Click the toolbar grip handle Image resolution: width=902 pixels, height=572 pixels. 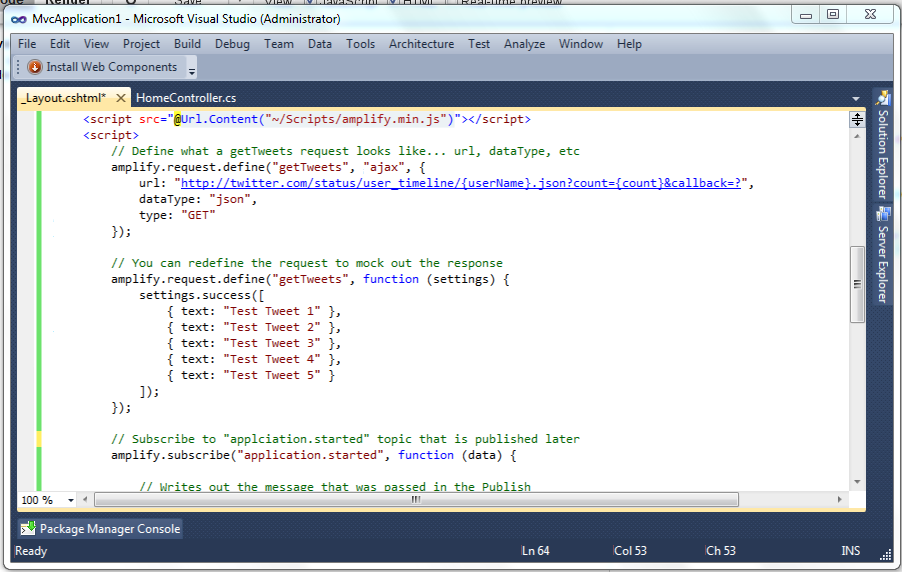[18, 67]
